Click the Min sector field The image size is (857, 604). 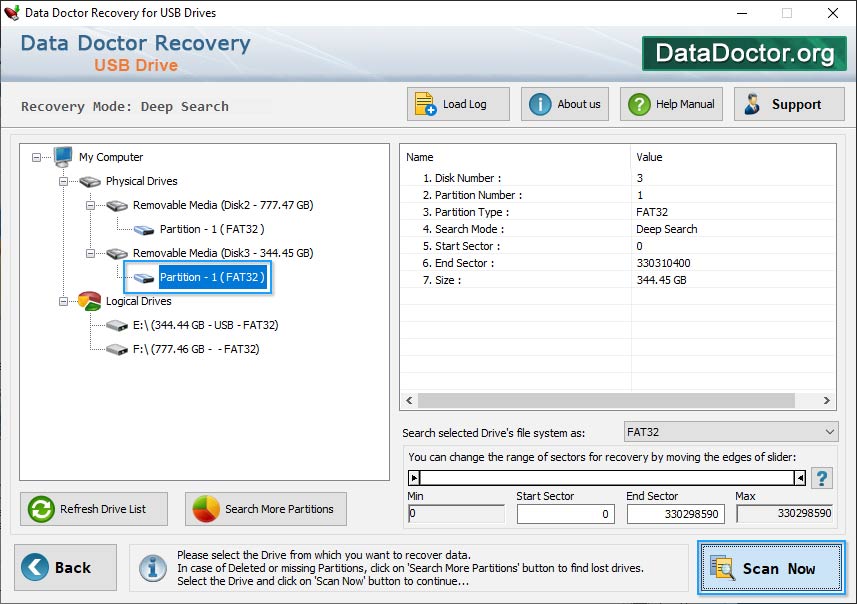(x=456, y=513)
